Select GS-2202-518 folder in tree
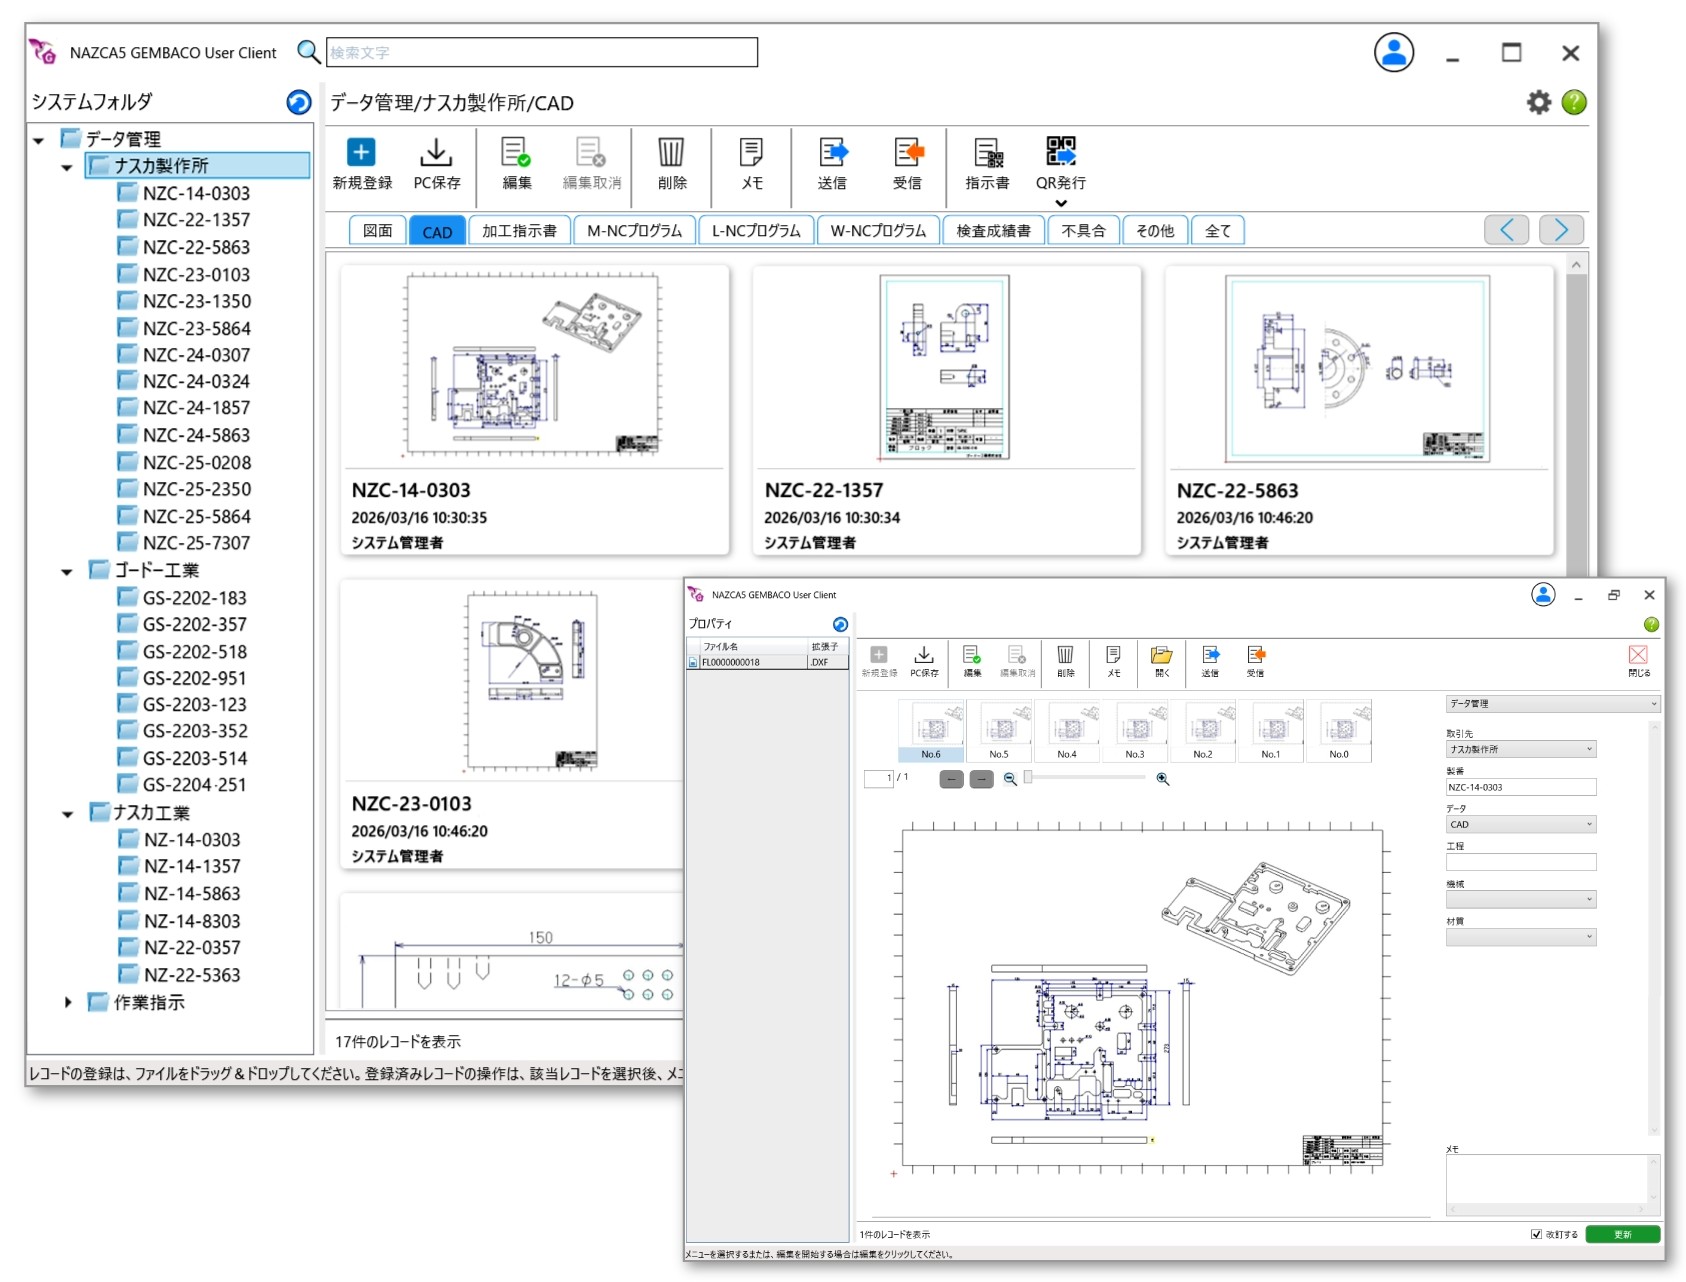This screenshot has height=1282, width=1686. 182,652
